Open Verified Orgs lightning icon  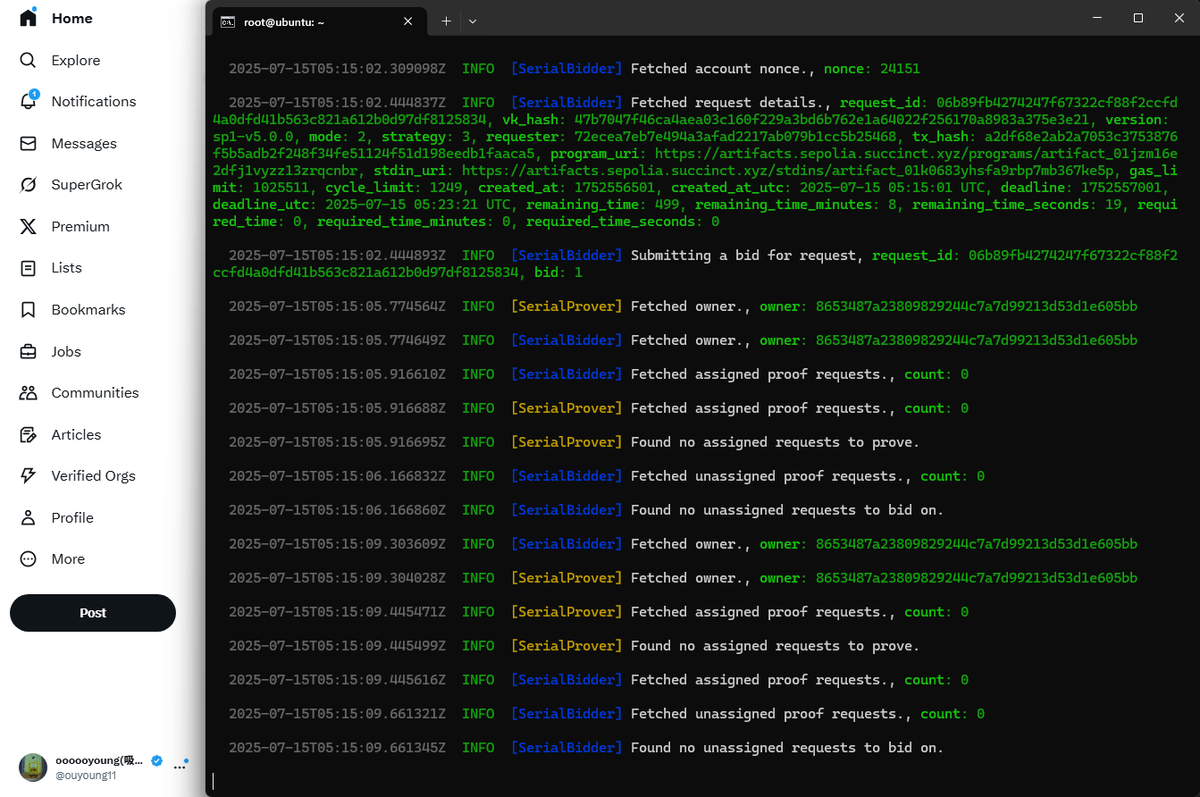[28, 476]
